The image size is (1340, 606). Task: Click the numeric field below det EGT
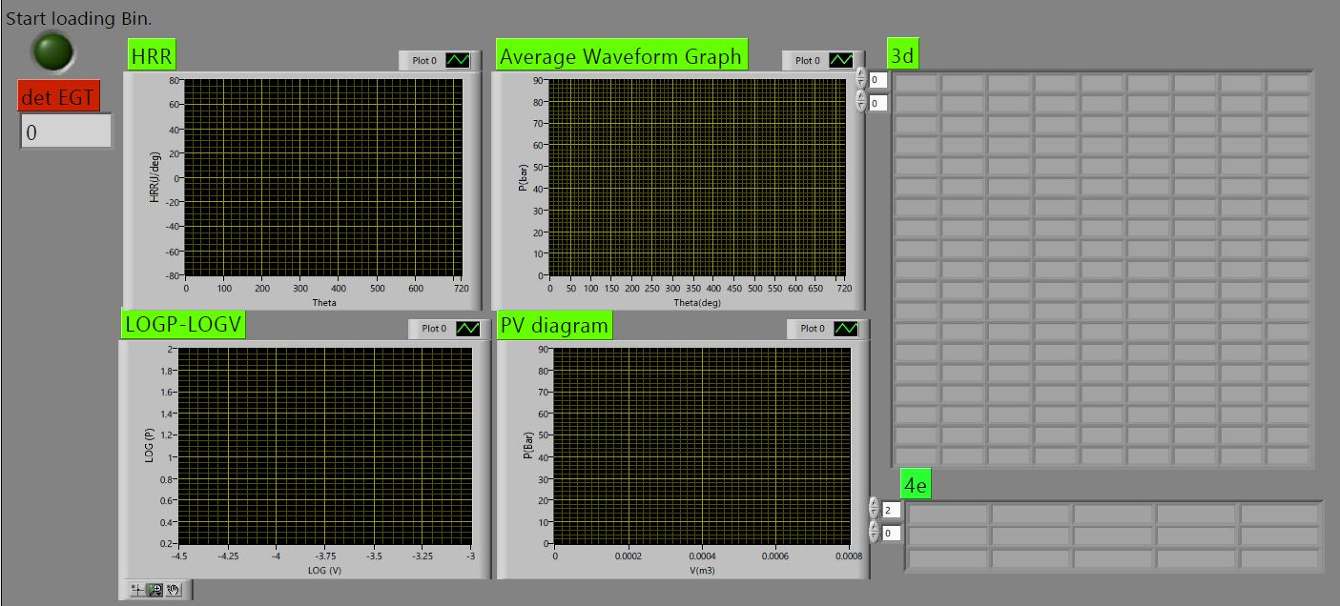point(65,131)
